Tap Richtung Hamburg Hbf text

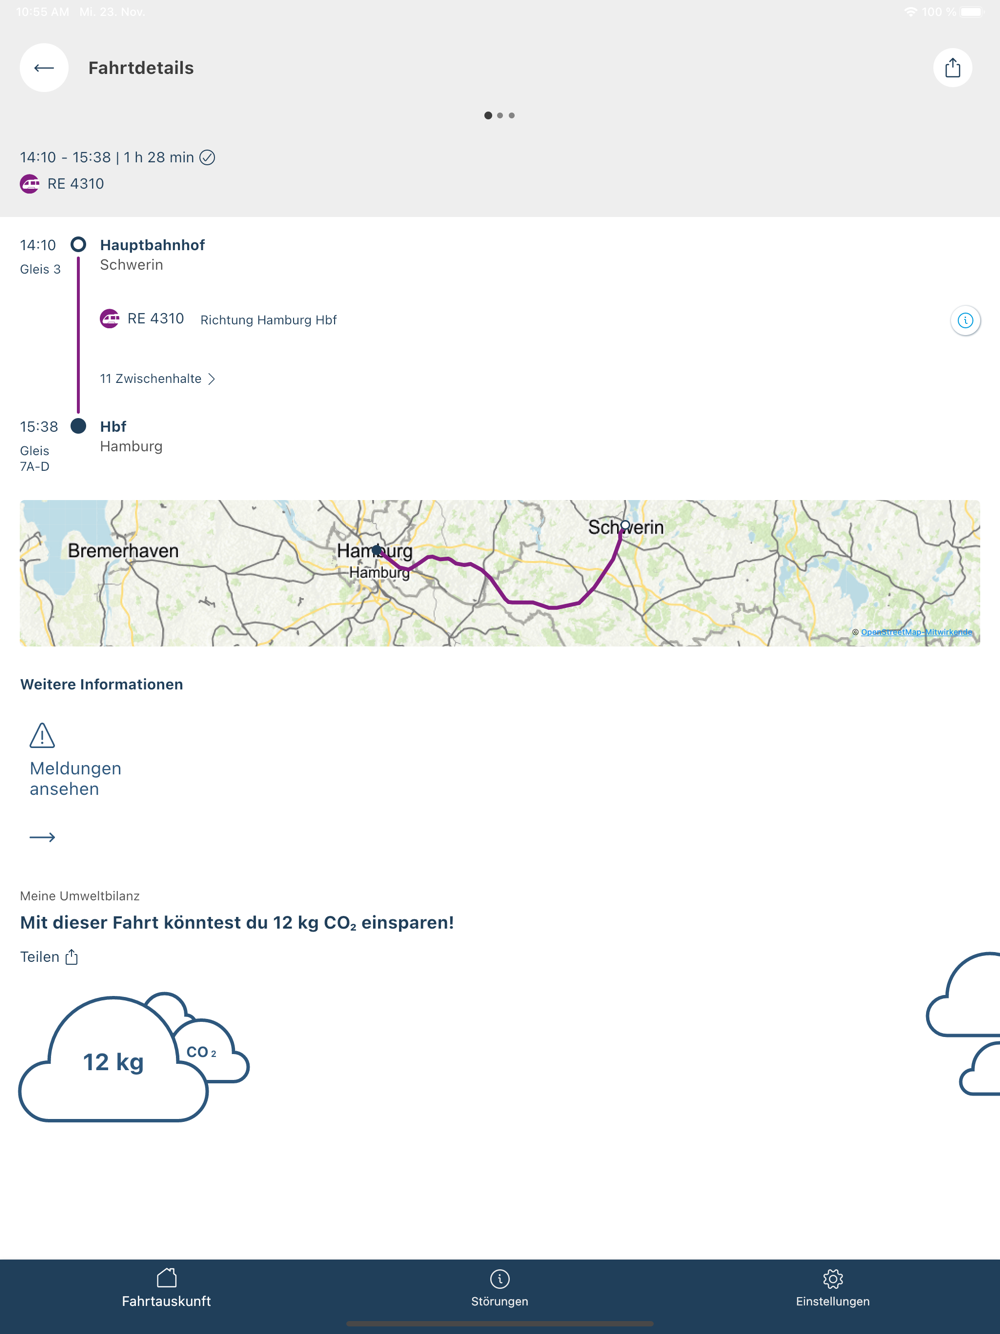pyautogui.click(x=268, y=320)
